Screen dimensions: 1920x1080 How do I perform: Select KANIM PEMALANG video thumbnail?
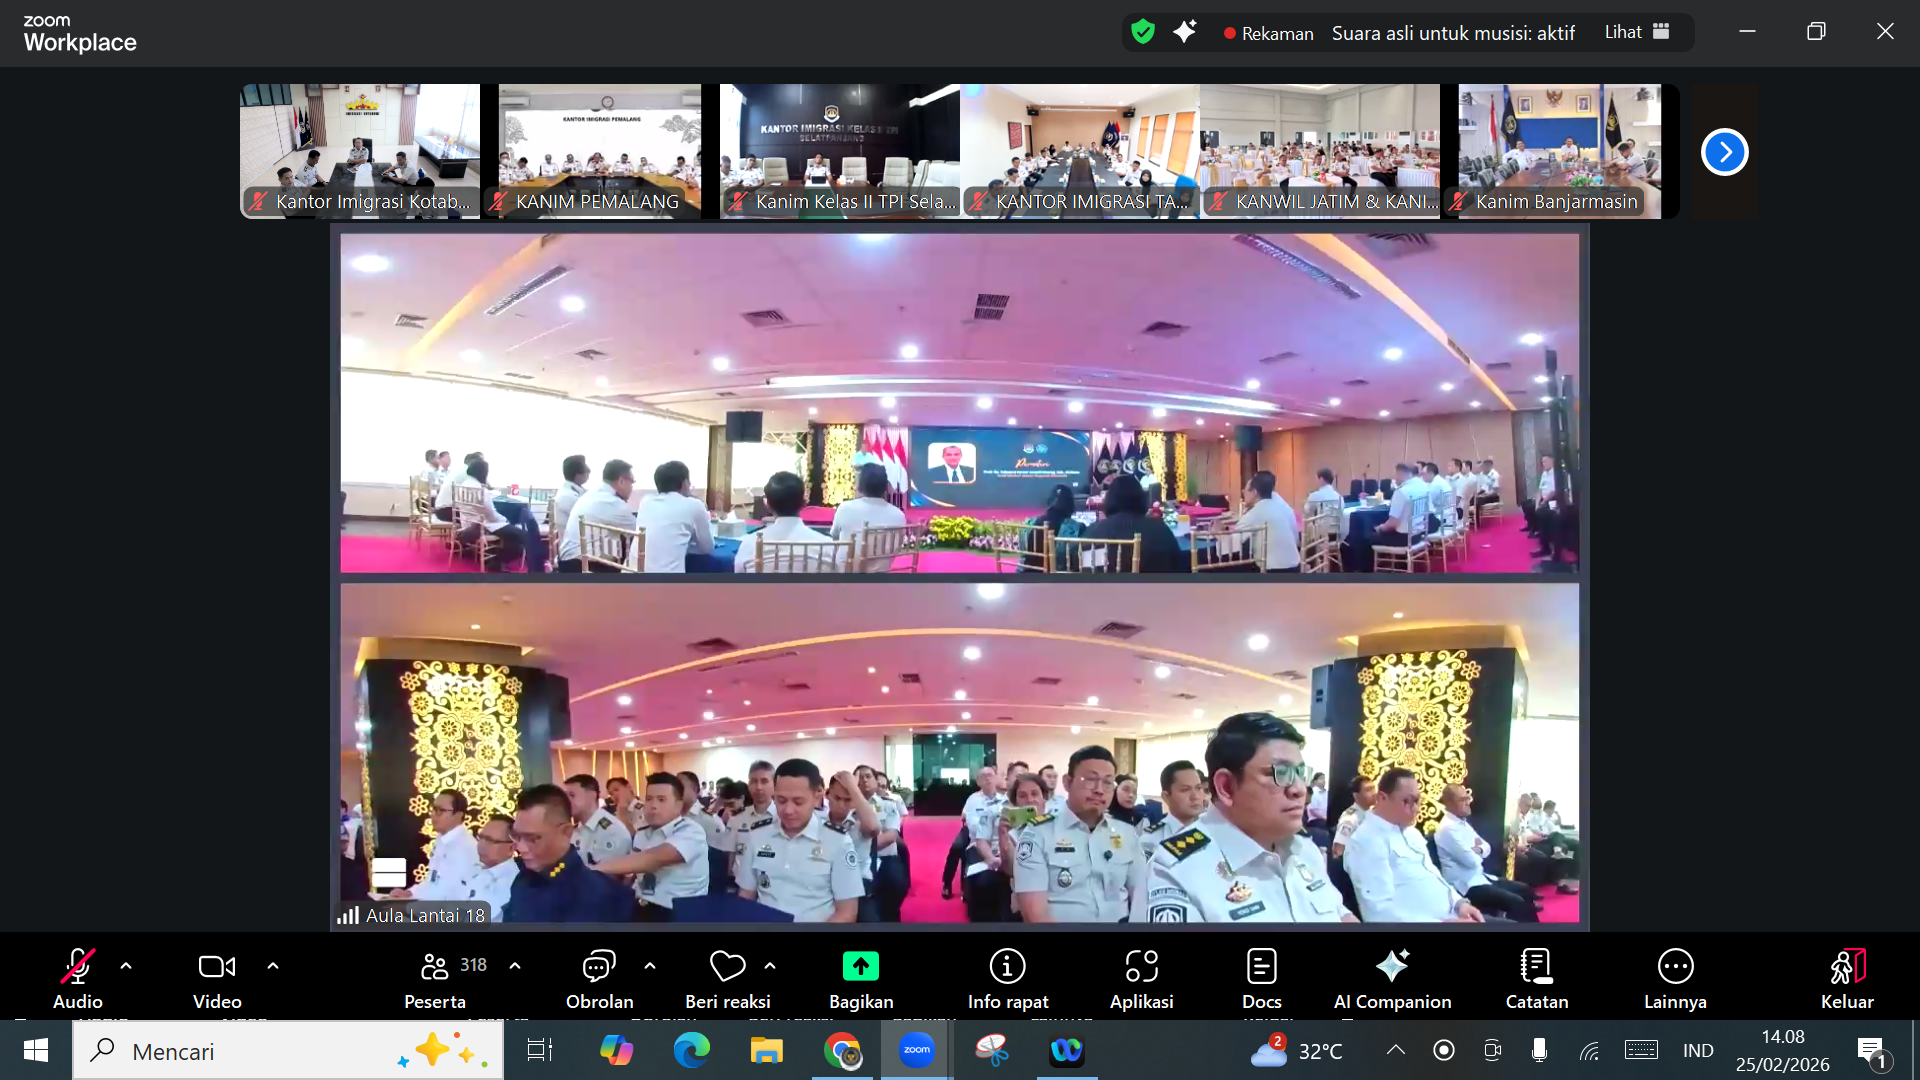click(x=600, y=151)
